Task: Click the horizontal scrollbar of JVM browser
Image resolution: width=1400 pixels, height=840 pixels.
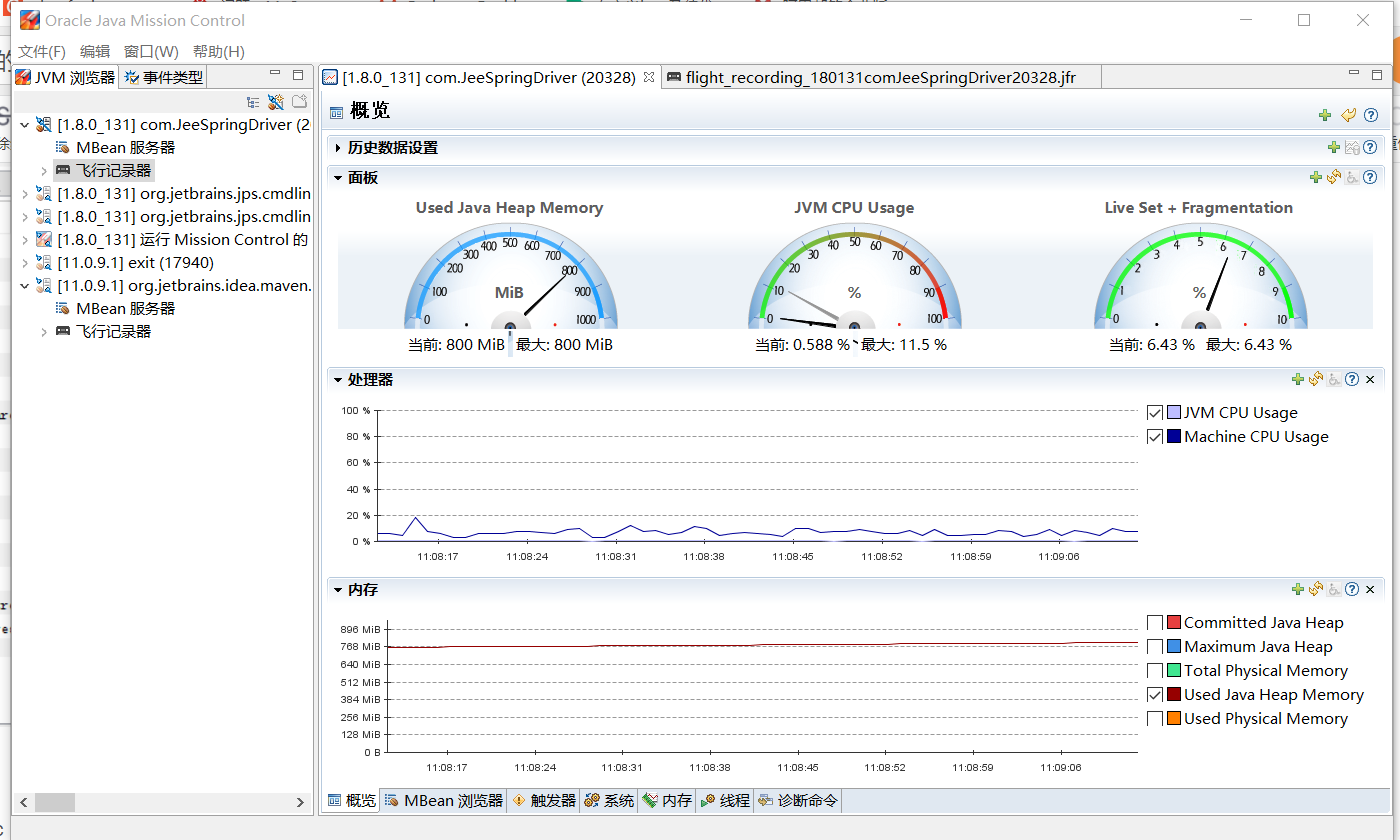Action: [x=55, y=802]
